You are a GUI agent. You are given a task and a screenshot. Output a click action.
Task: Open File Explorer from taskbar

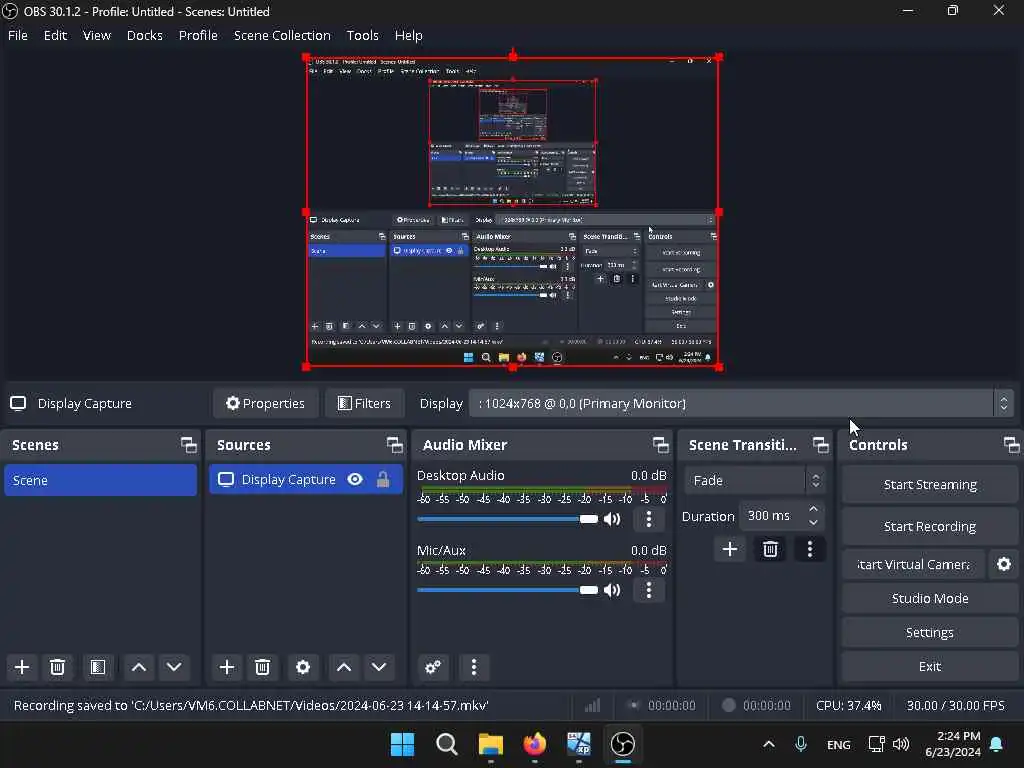tap(490, 744)
